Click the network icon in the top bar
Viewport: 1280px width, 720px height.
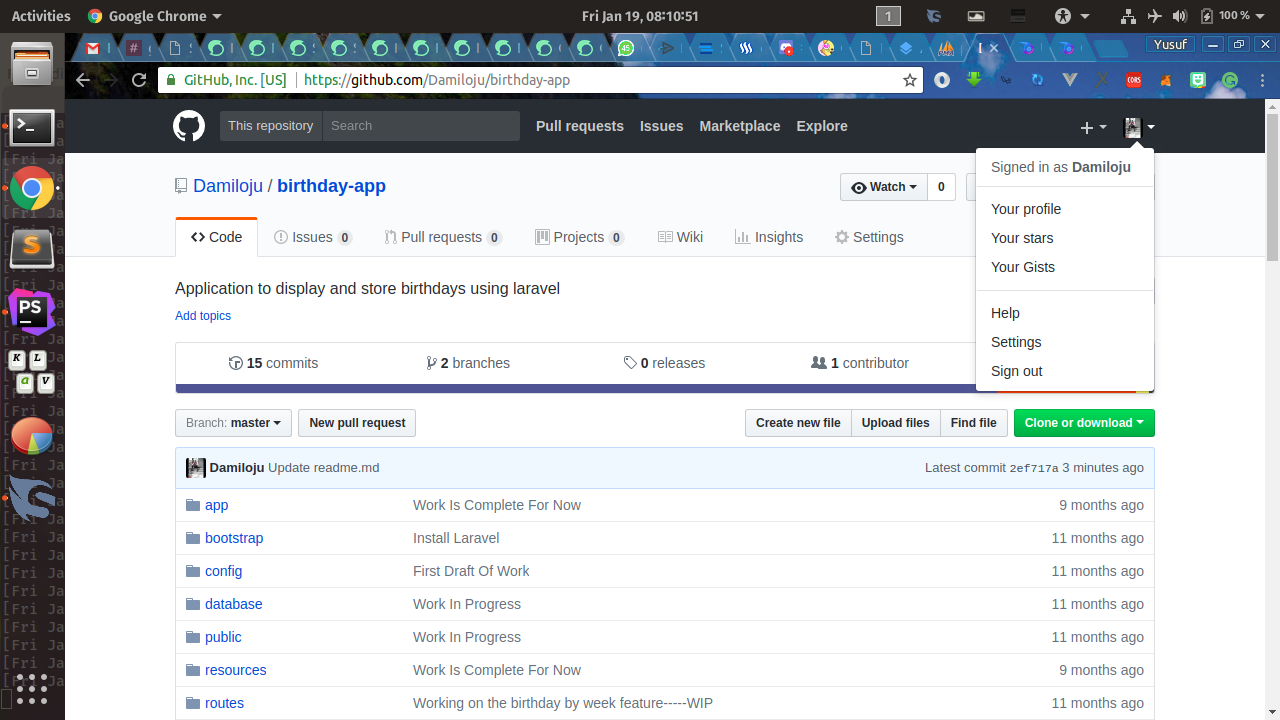pyautogui.click(x=1128, y=16)
